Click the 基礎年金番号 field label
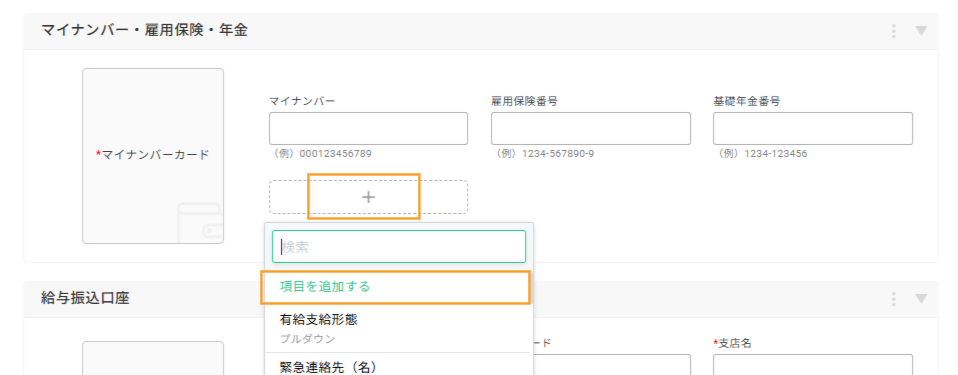This screenshot has height=375, width=958. [x=747, y=101]
